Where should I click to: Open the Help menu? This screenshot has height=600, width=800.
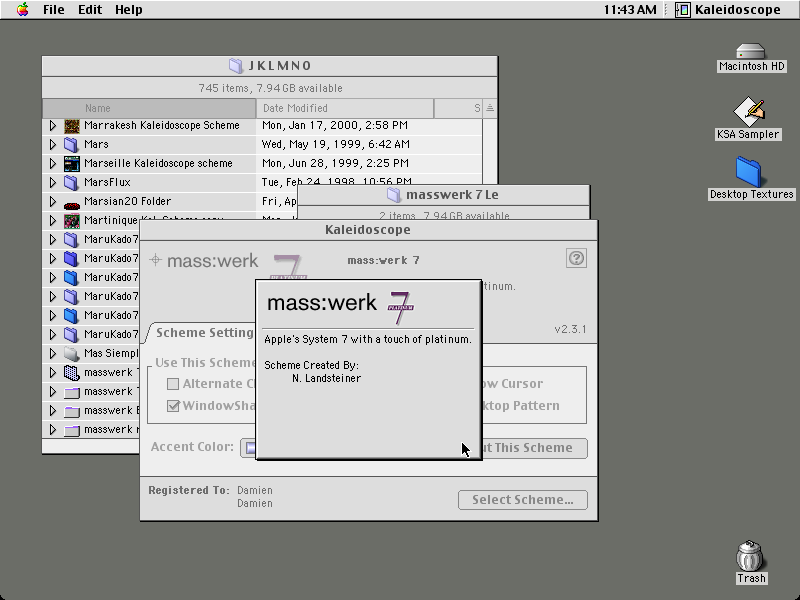(x=129, y=10)
